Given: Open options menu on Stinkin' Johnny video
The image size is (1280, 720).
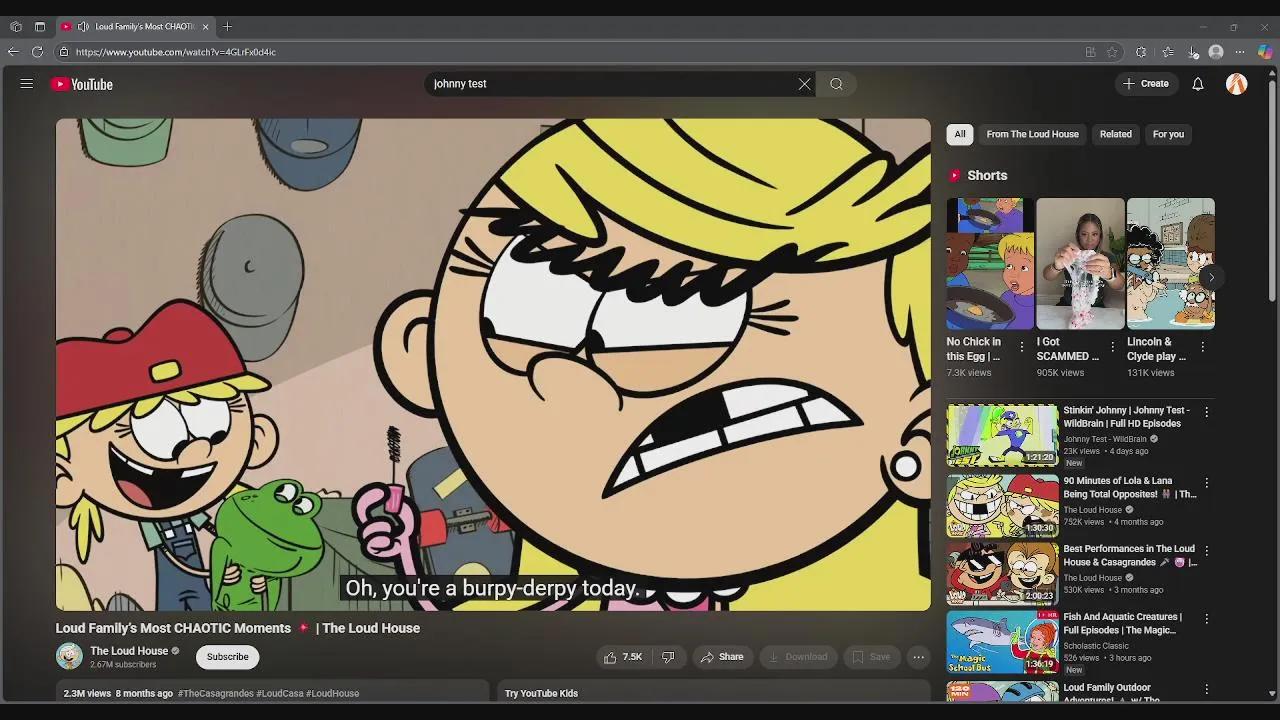Looking at the screenshot, I should pos(1206,412).
